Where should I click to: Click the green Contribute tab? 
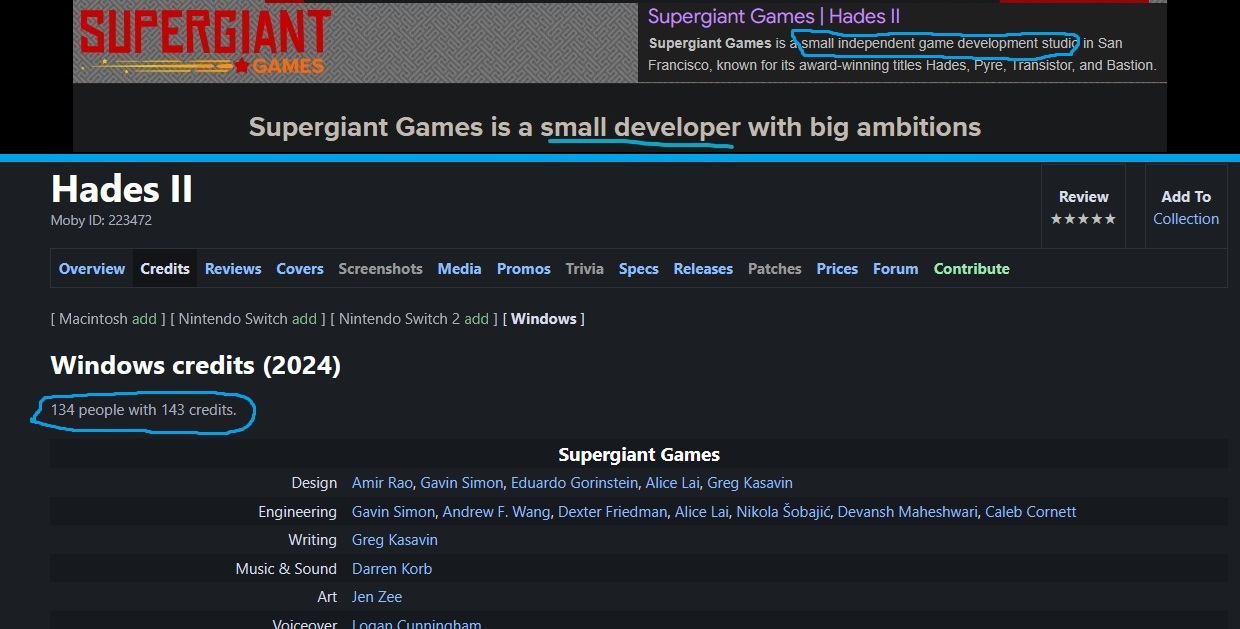pos(971,269)
